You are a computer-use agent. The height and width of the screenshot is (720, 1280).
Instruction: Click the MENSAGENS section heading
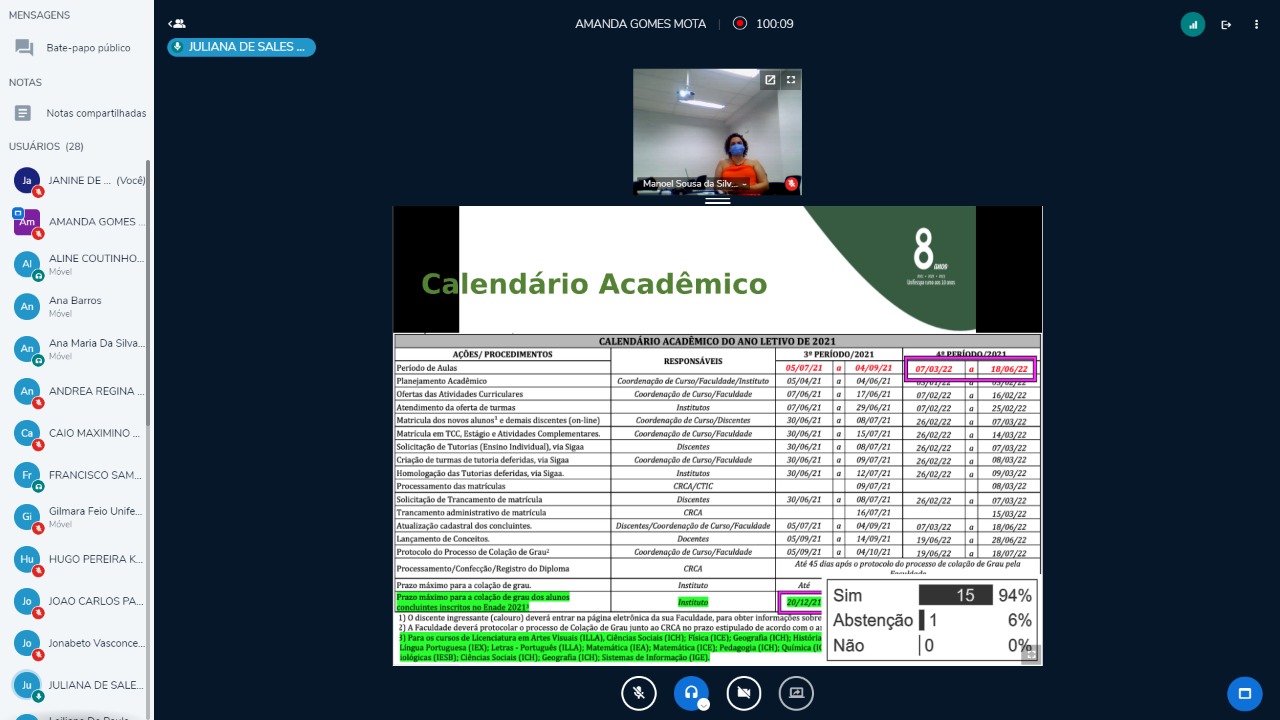[x=39, y=15]
